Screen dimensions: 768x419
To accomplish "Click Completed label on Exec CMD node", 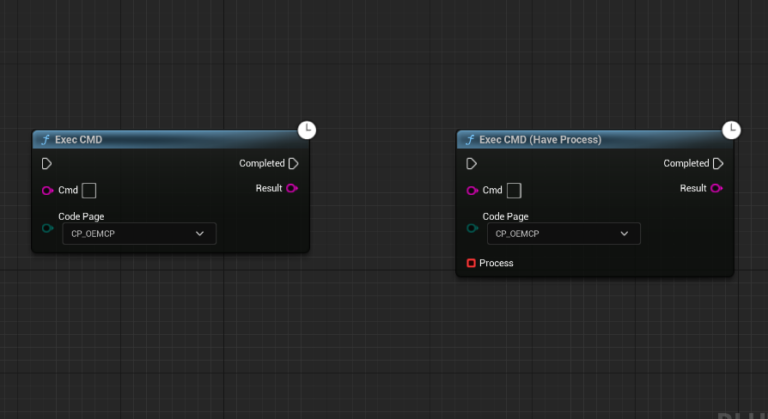I will [262, 163].
